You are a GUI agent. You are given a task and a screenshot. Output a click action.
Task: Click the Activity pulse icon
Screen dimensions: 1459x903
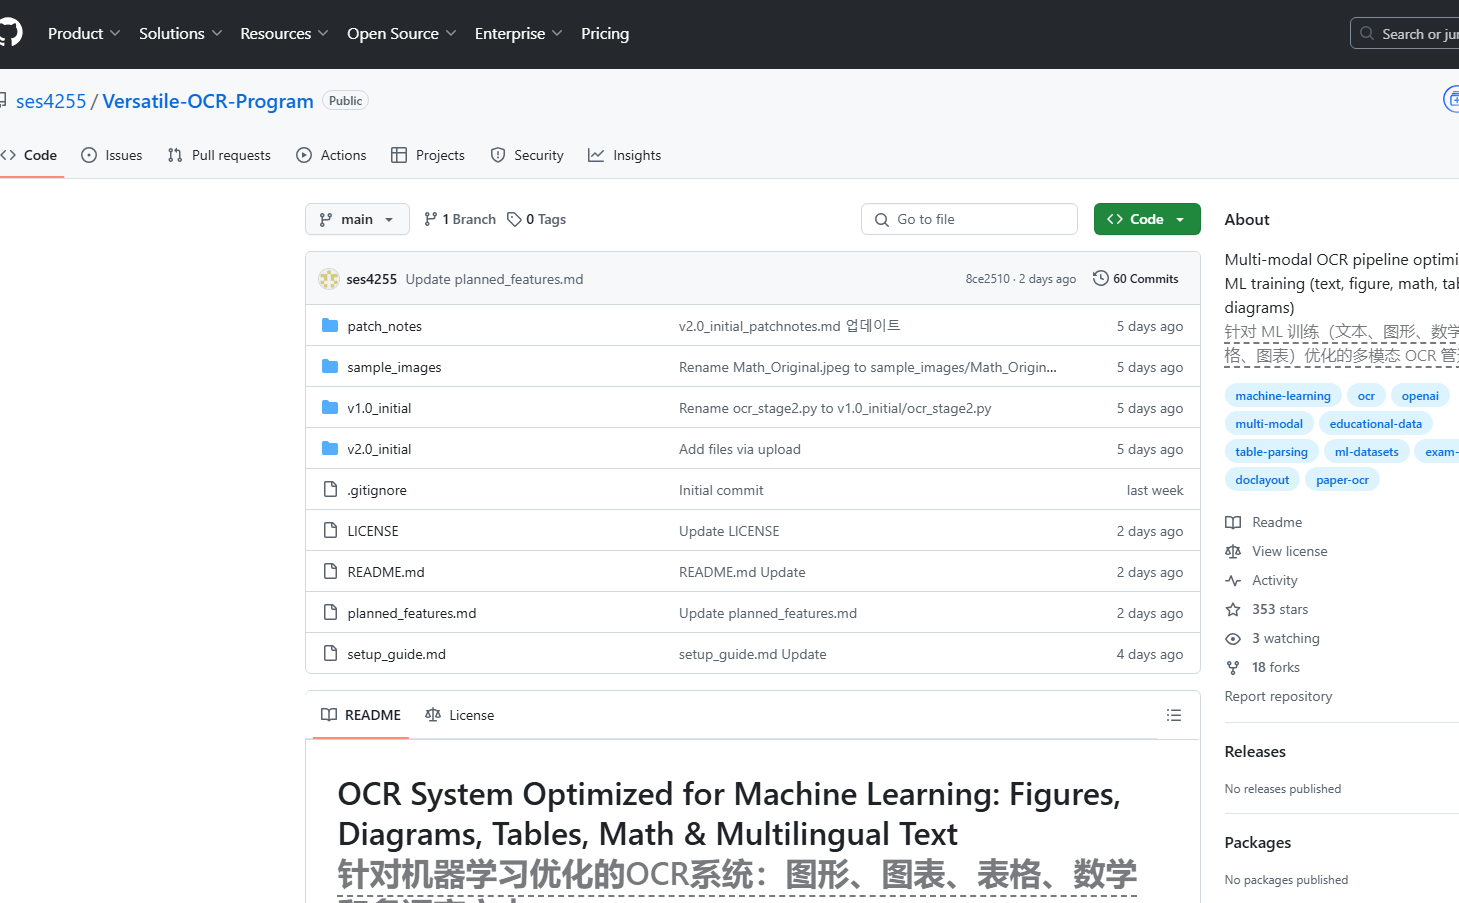pos(1232,580)
